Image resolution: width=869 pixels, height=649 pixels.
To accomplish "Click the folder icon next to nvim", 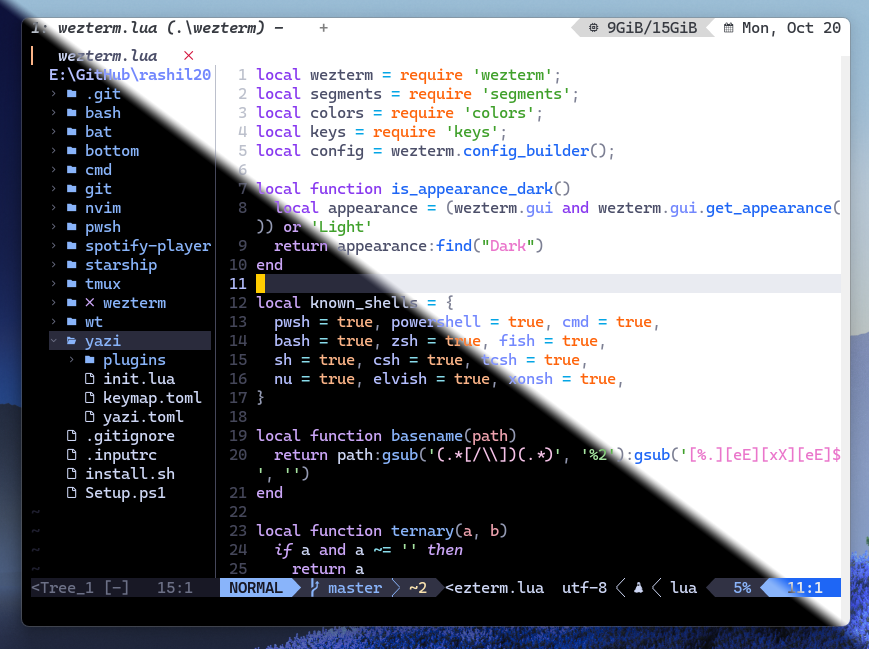I will [71, 208].
